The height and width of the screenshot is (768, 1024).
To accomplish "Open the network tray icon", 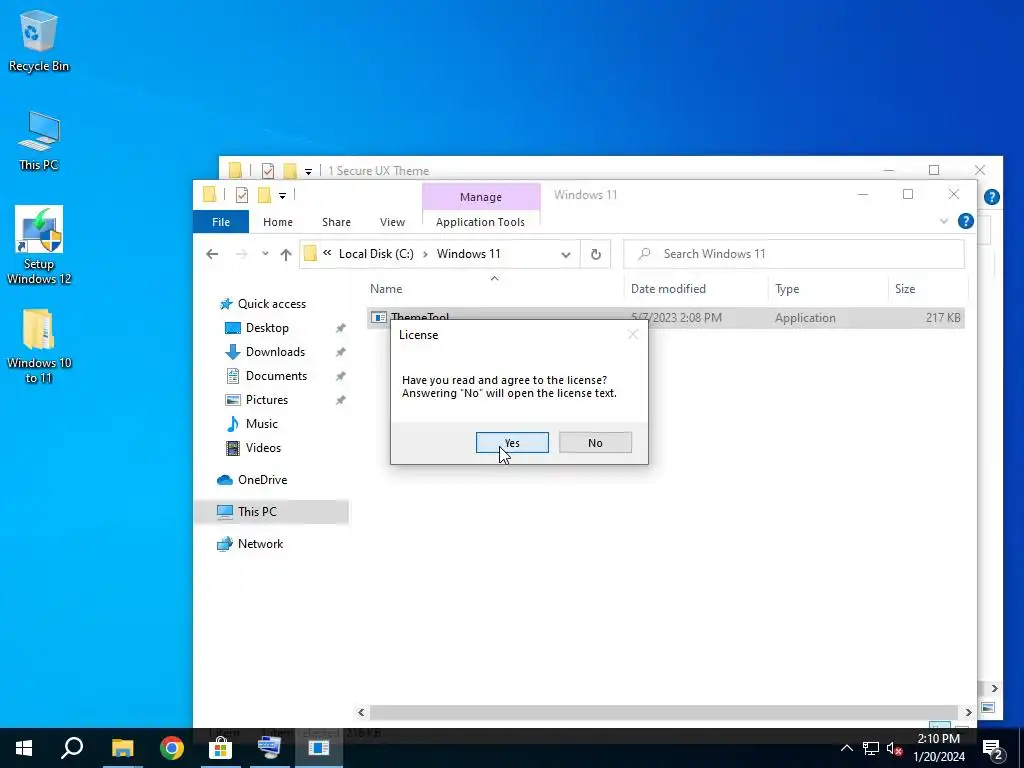I will click(x=871, y=748).
